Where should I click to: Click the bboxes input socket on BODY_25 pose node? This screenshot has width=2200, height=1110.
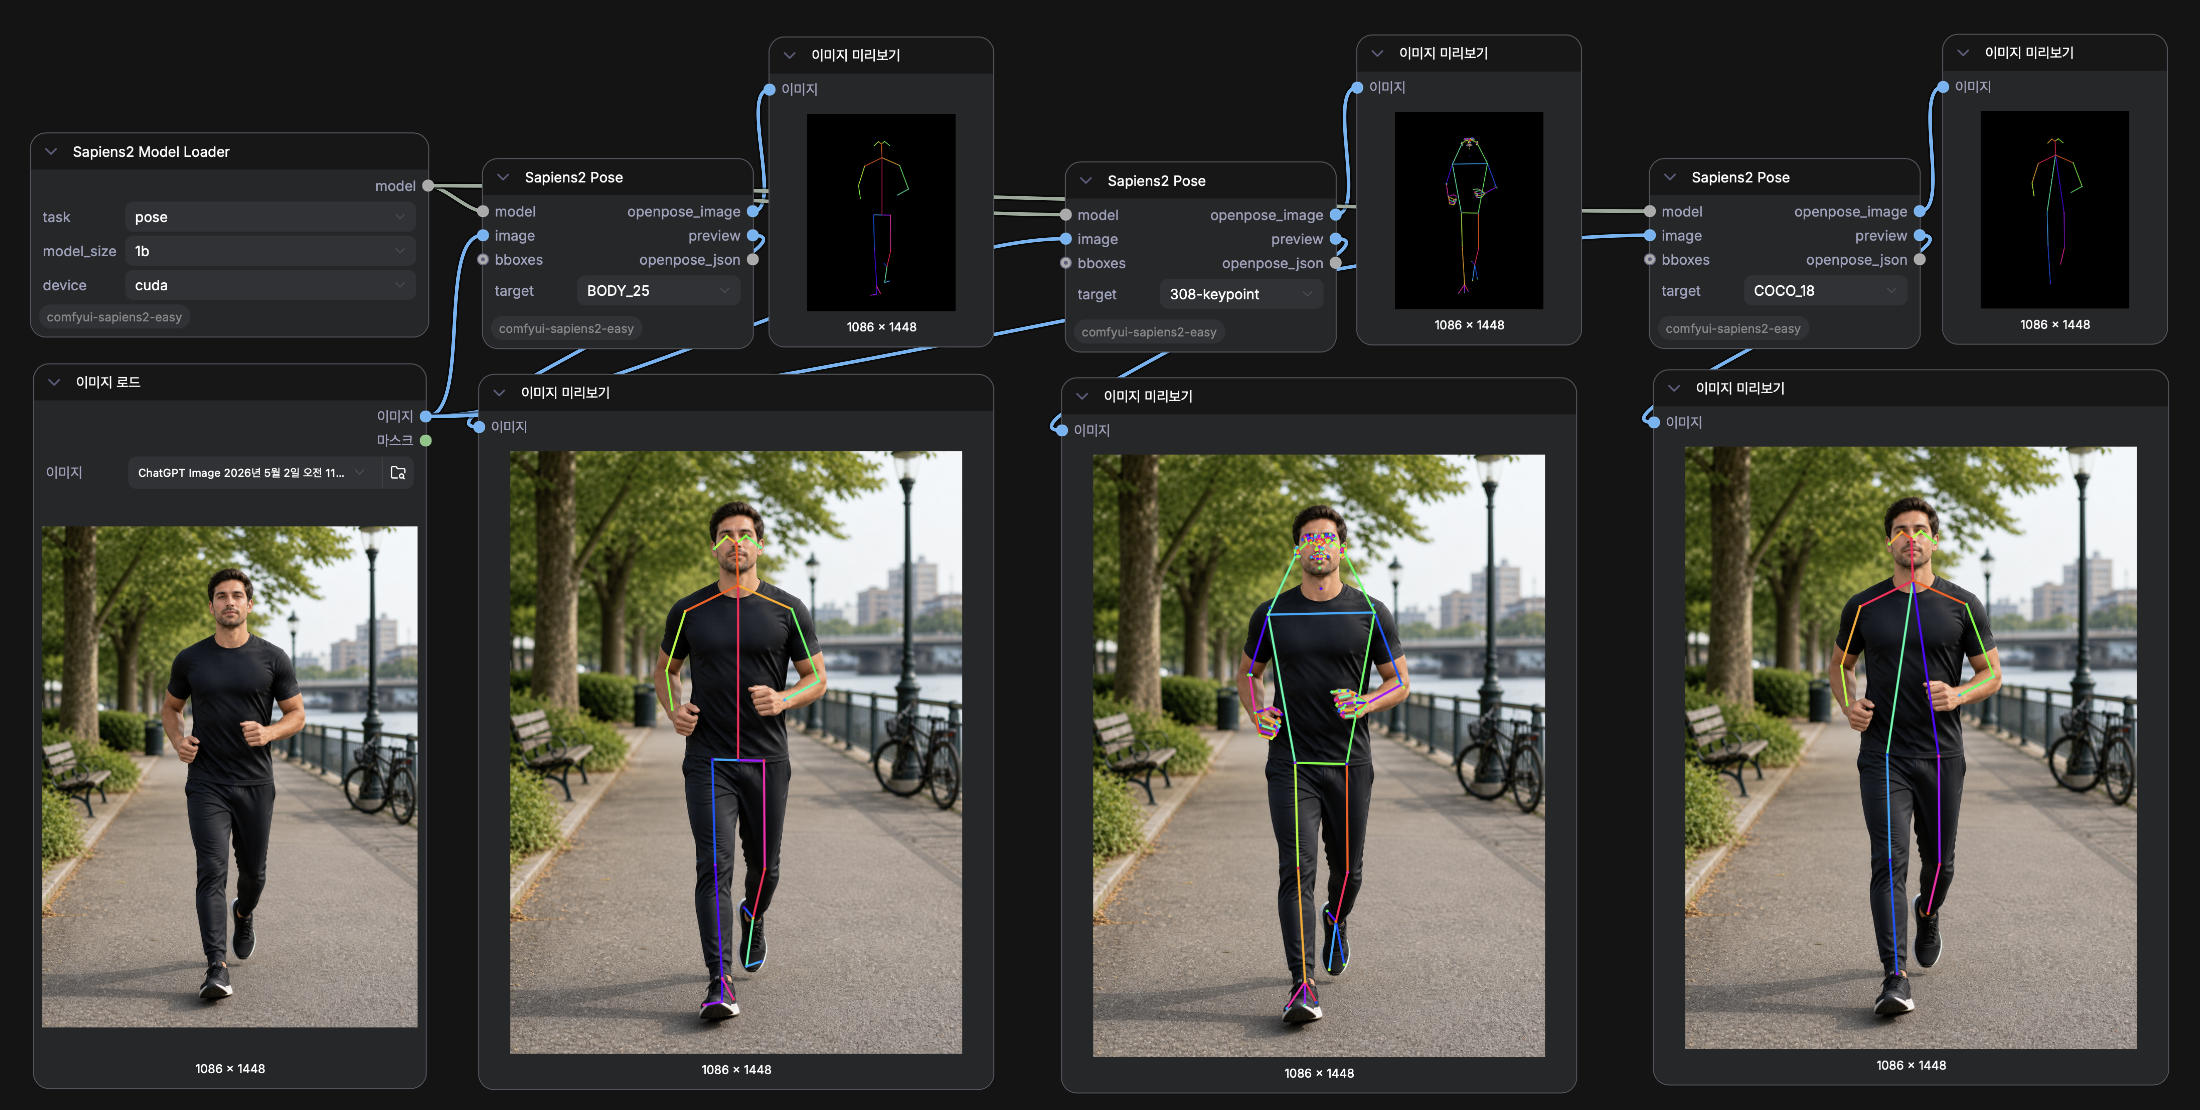(483, 260)
